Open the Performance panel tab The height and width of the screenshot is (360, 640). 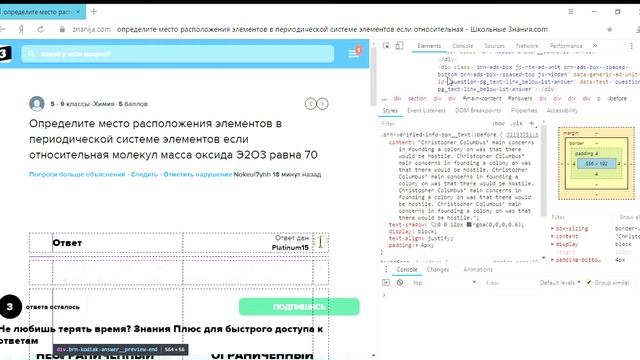point(566,46)
